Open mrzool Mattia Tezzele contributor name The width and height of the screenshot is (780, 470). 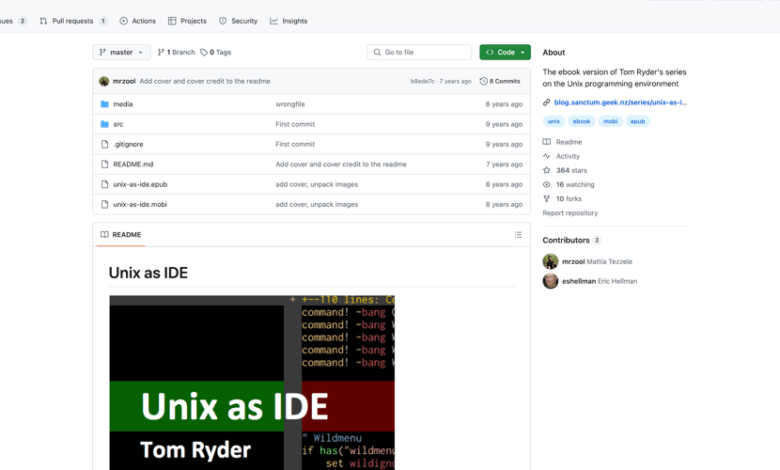(597, 262)
